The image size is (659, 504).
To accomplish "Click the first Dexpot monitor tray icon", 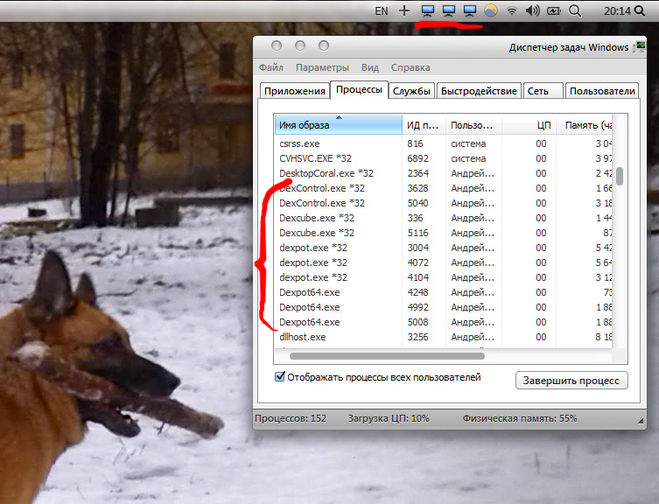I will (x=427, y=11).
